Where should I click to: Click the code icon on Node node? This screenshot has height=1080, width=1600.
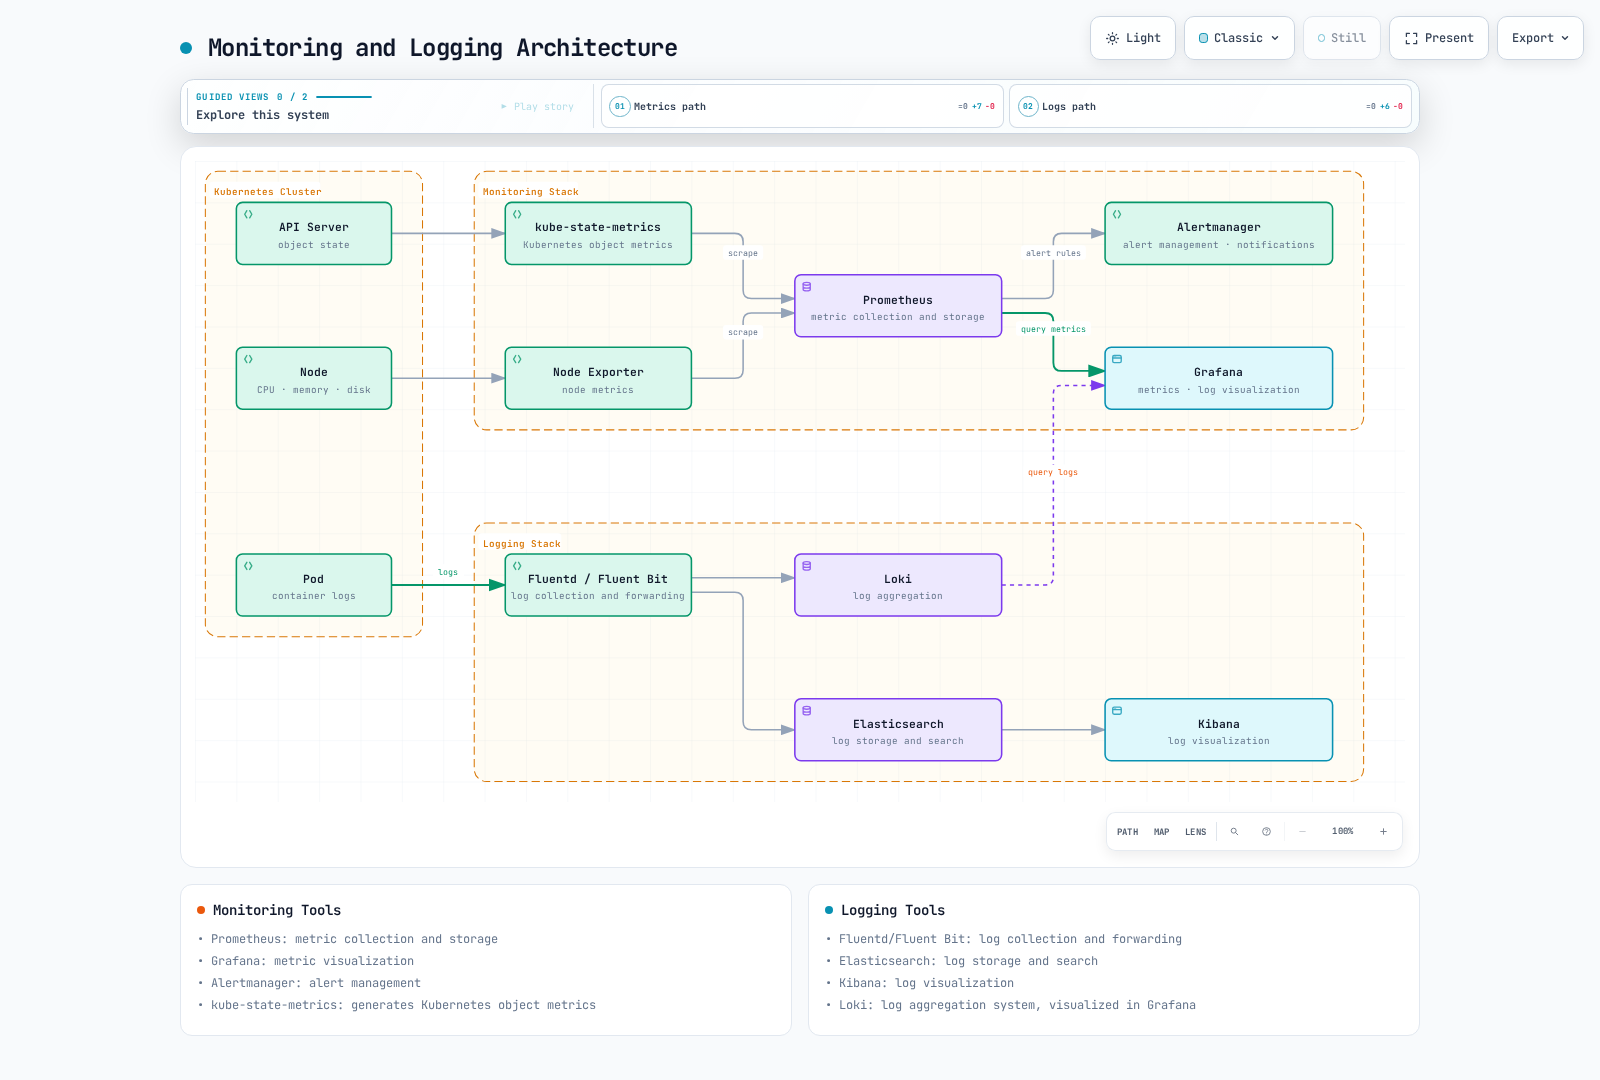coord(249,359)
